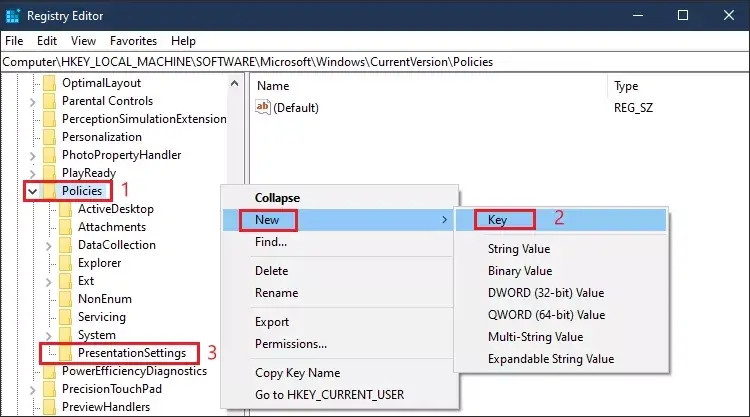Click the Registry Editor app icon in title bar
Screen dimensions: 750x417
click(x=12, y=16)
